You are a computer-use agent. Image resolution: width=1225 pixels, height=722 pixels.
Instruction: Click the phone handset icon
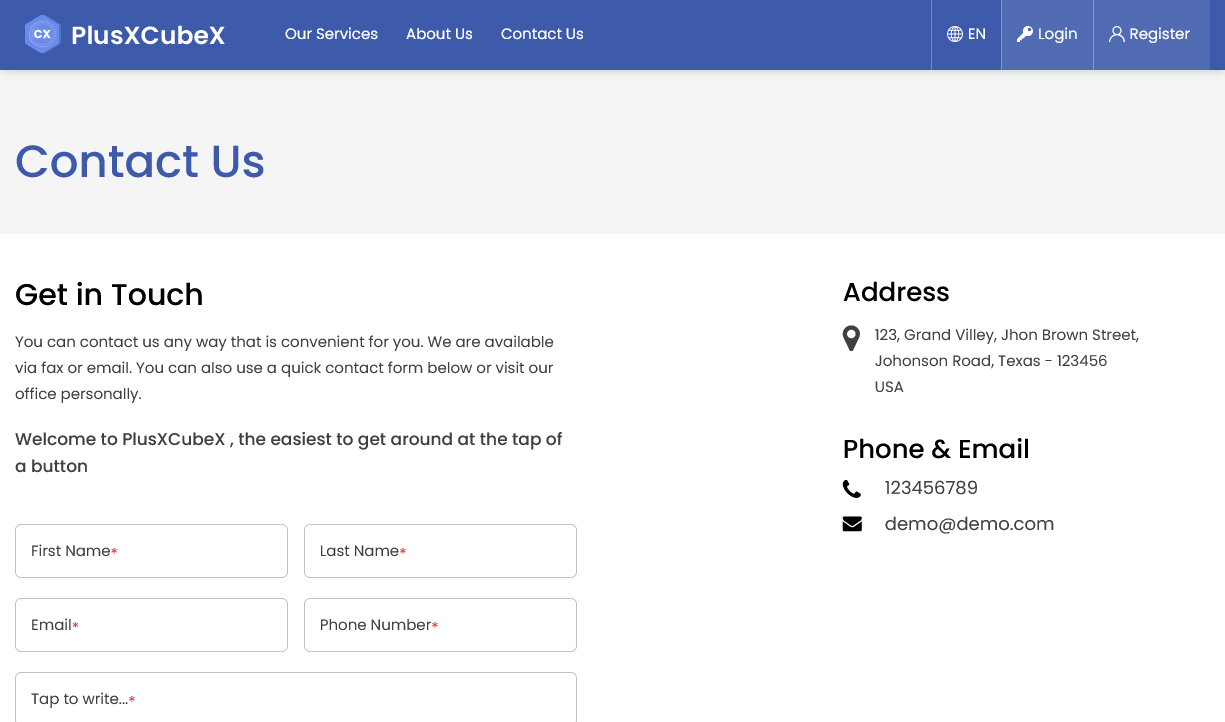(x=852, y=489)
